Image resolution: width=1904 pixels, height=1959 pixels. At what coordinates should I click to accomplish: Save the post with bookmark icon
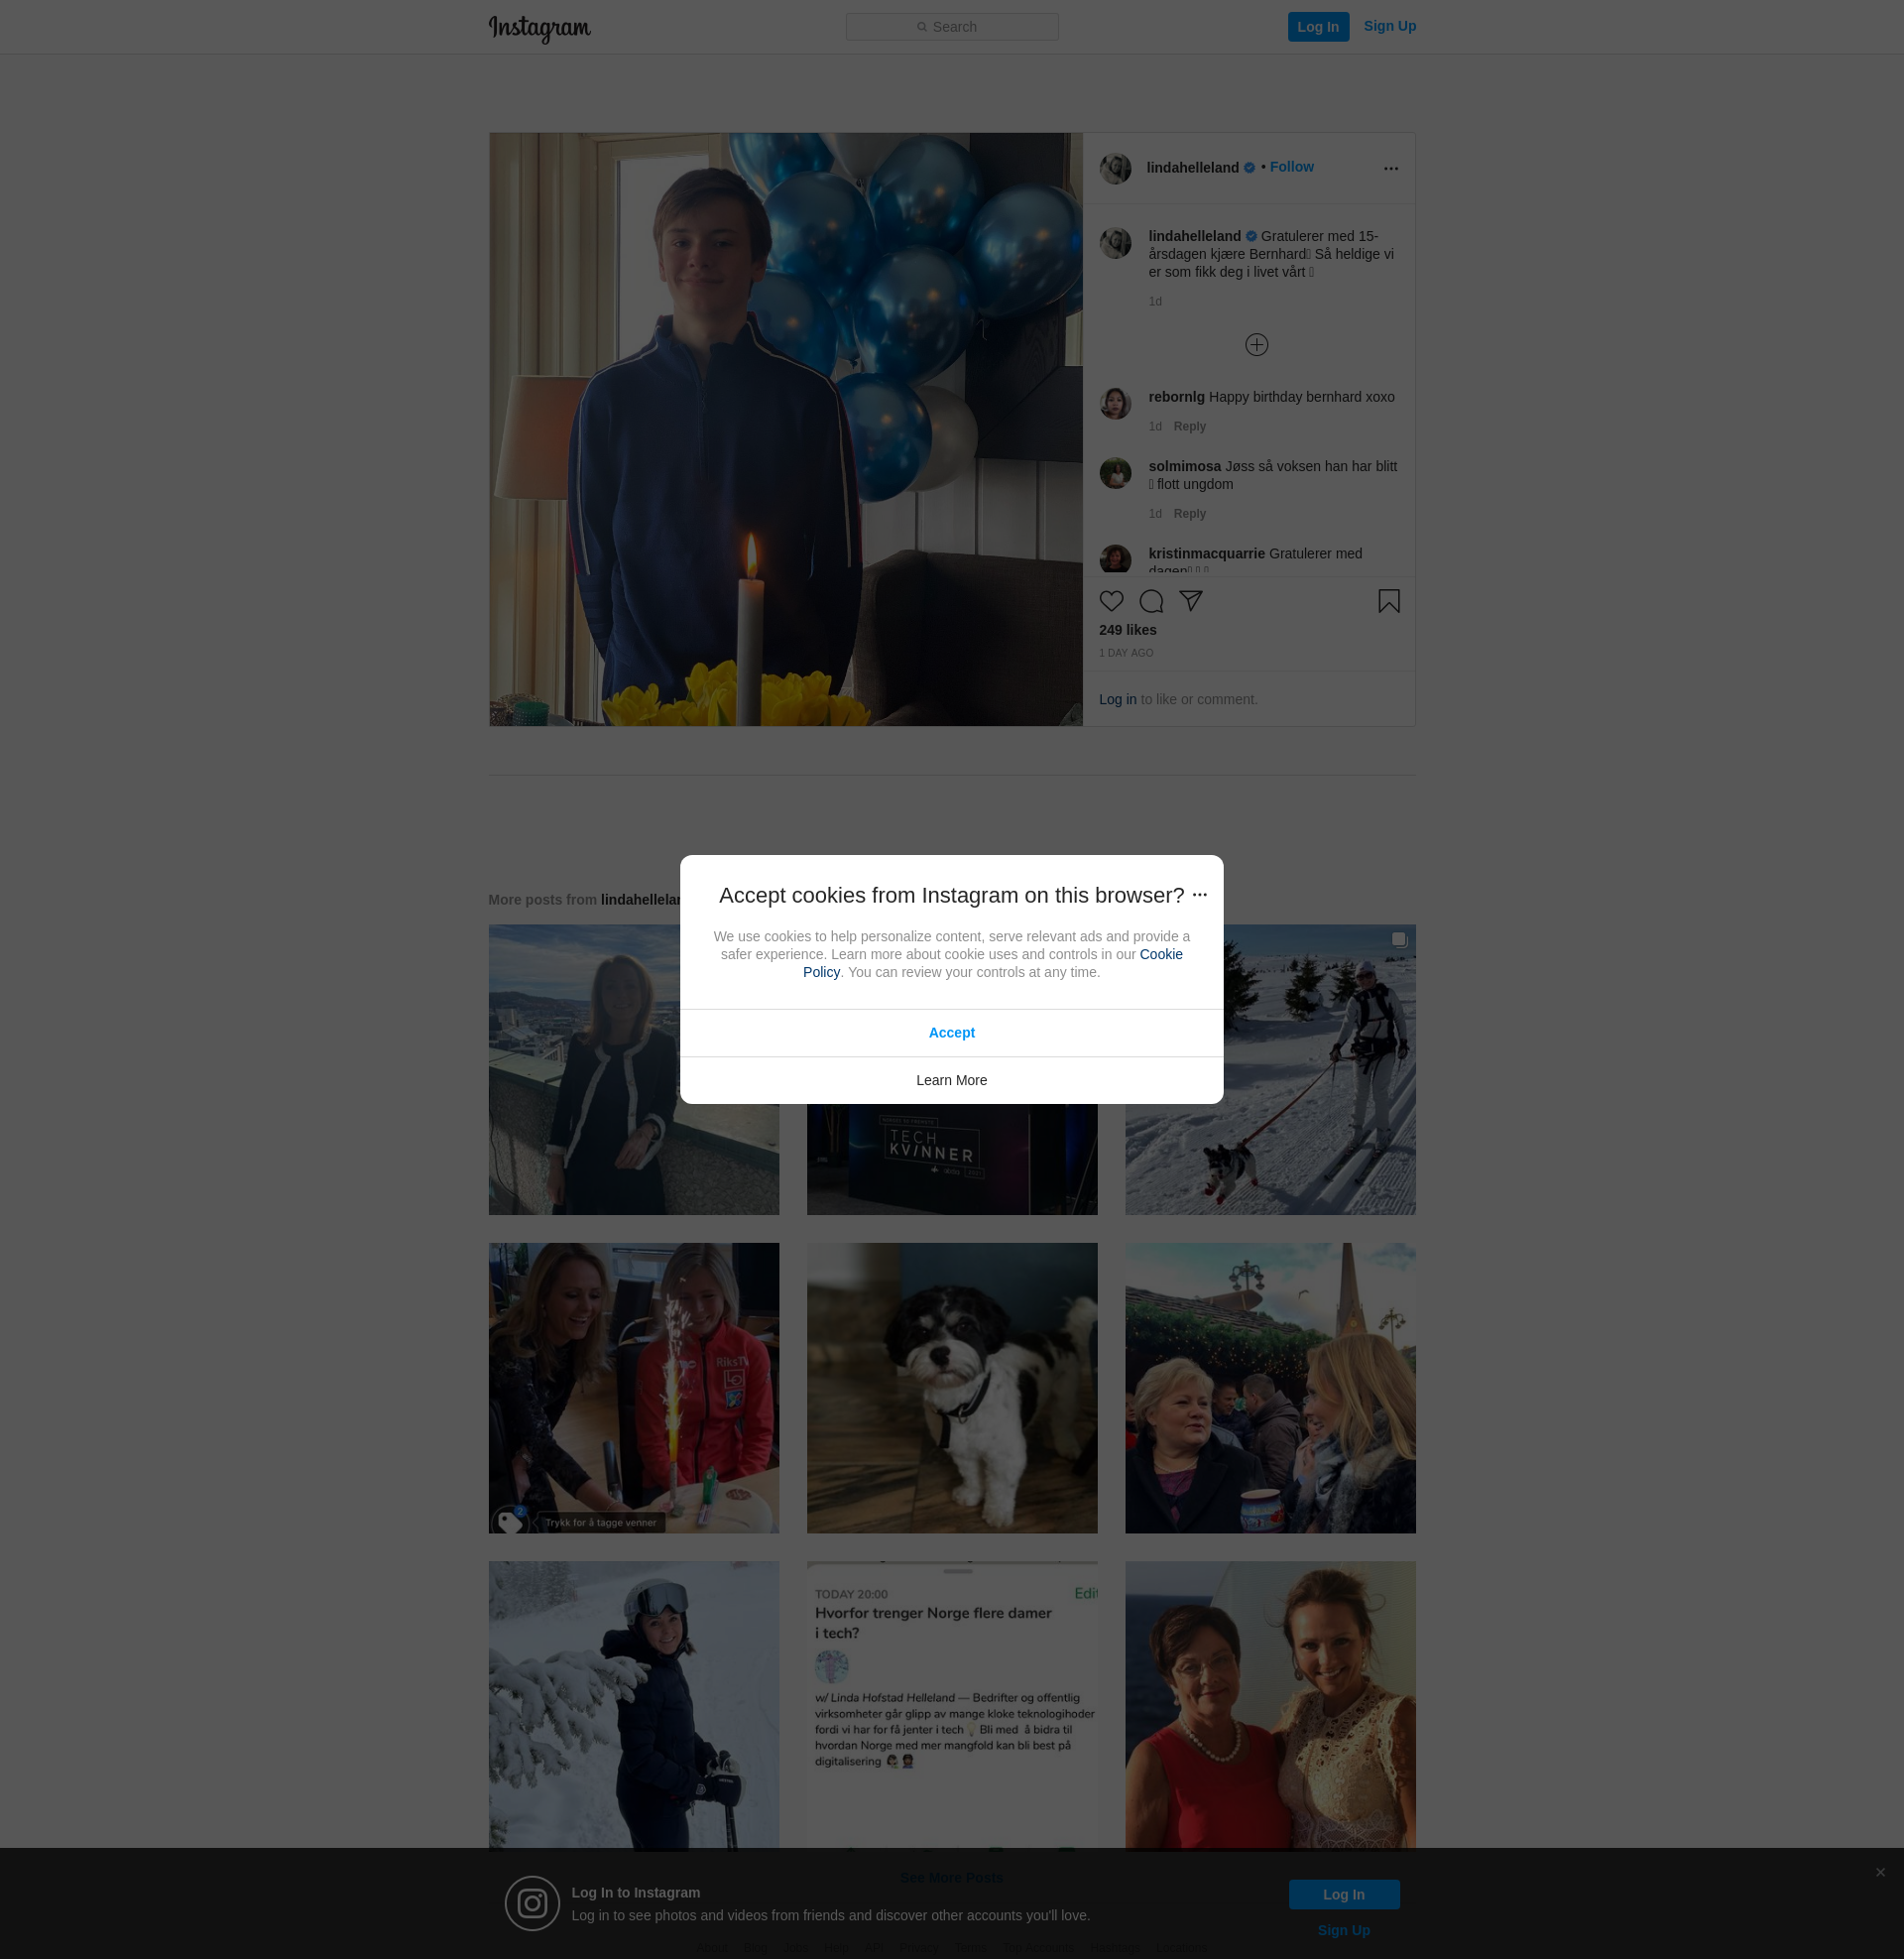pyautogui.click(x=1388, y=601)
